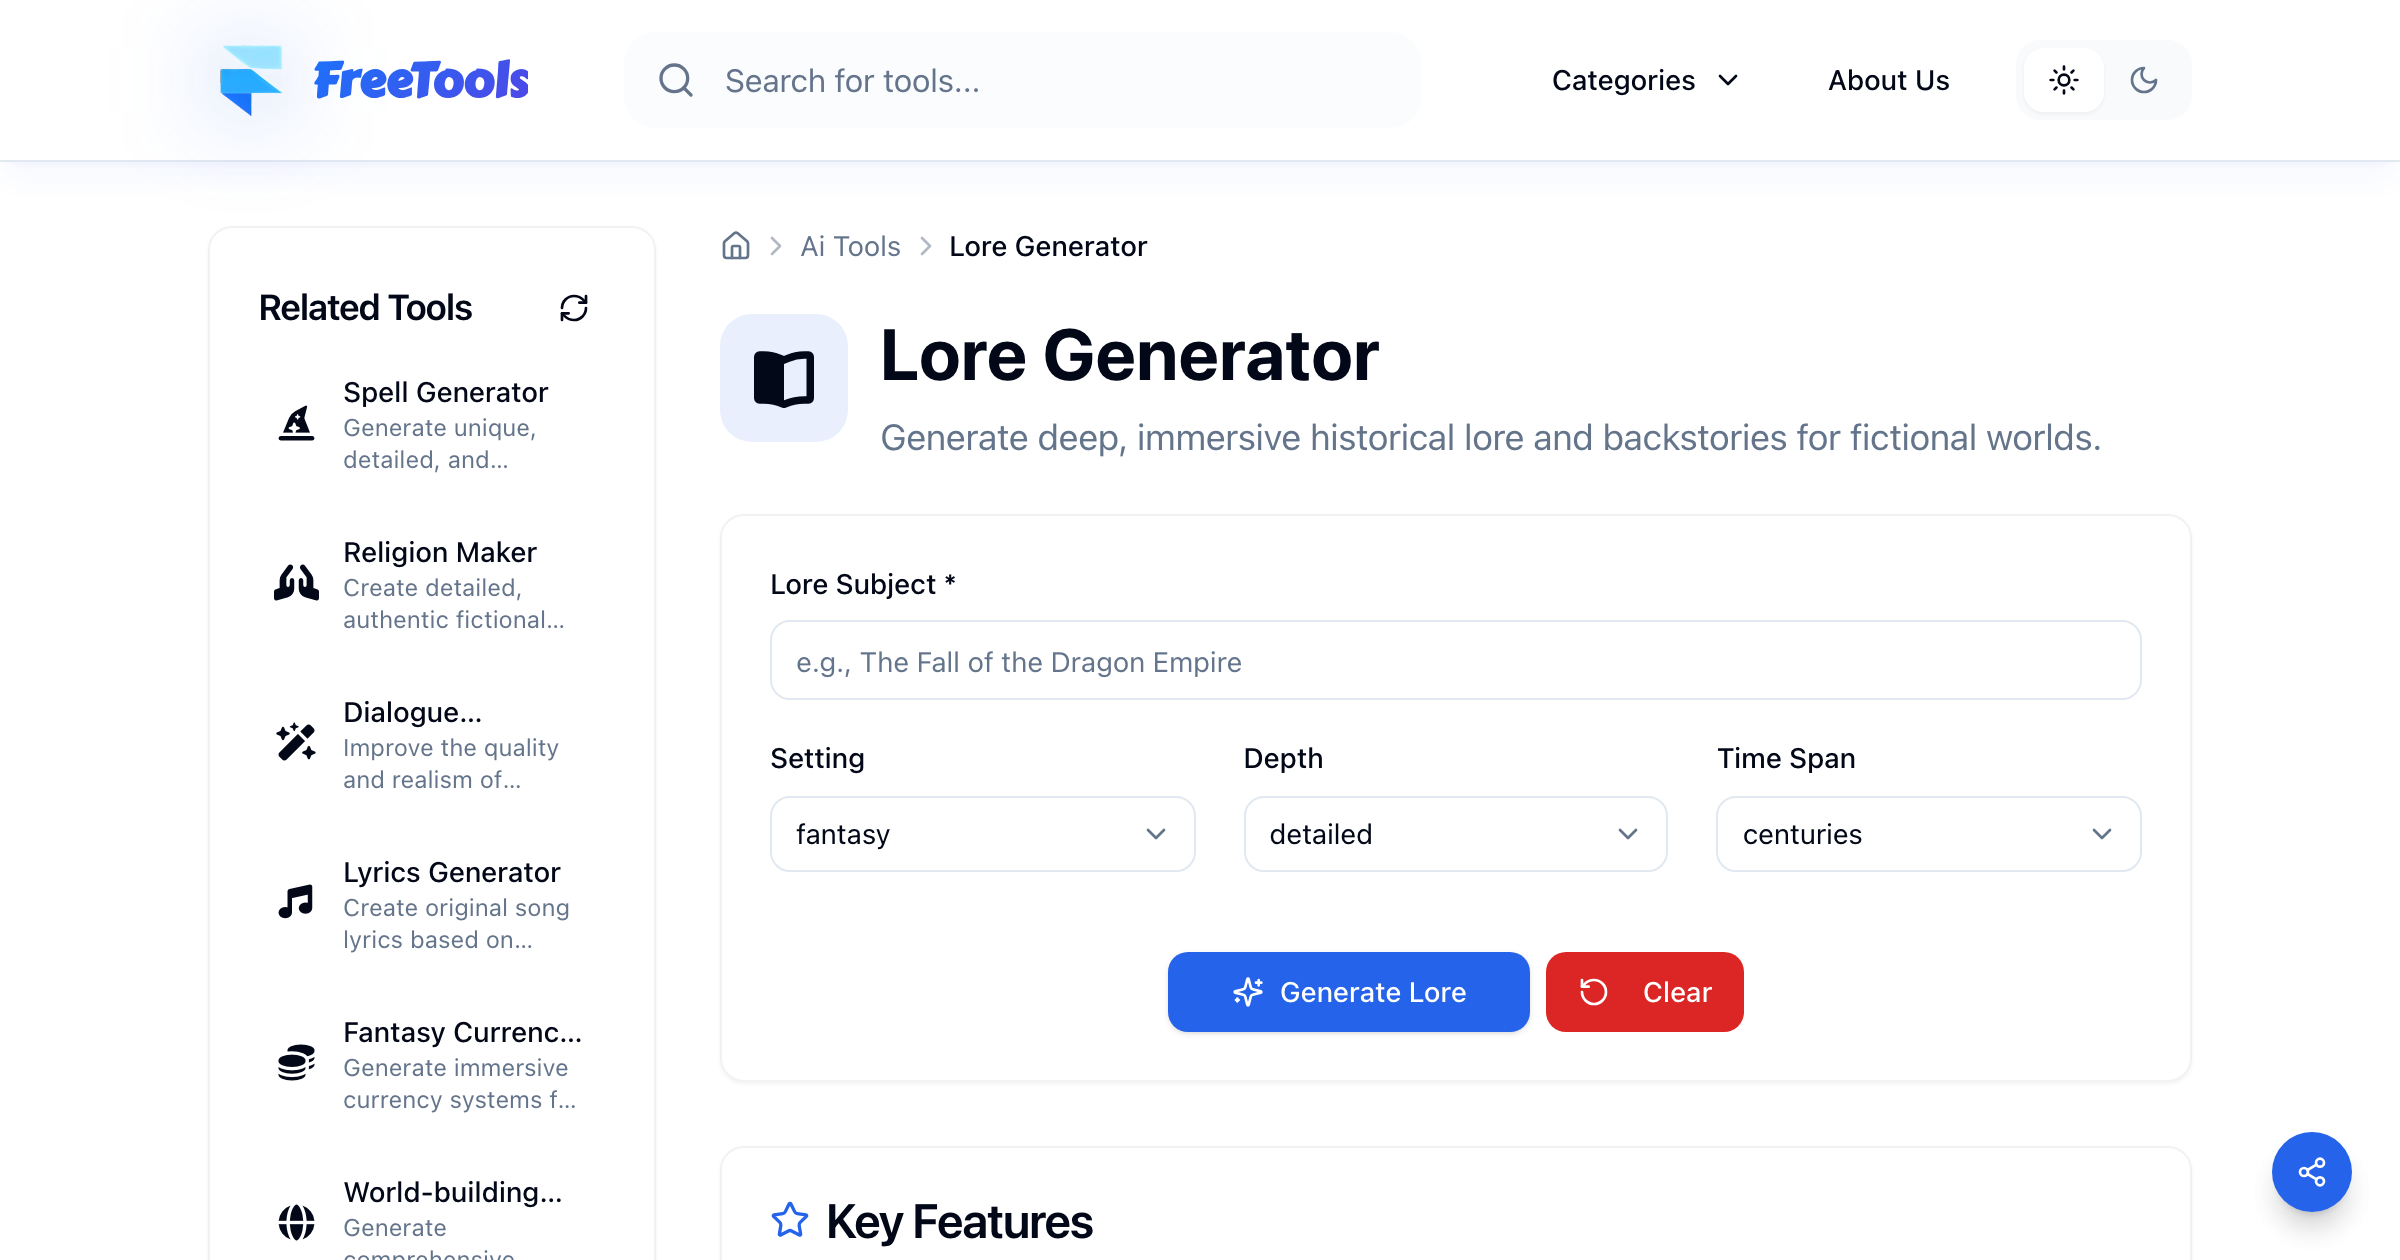Expand the Categories menu

coord(1645,80)
